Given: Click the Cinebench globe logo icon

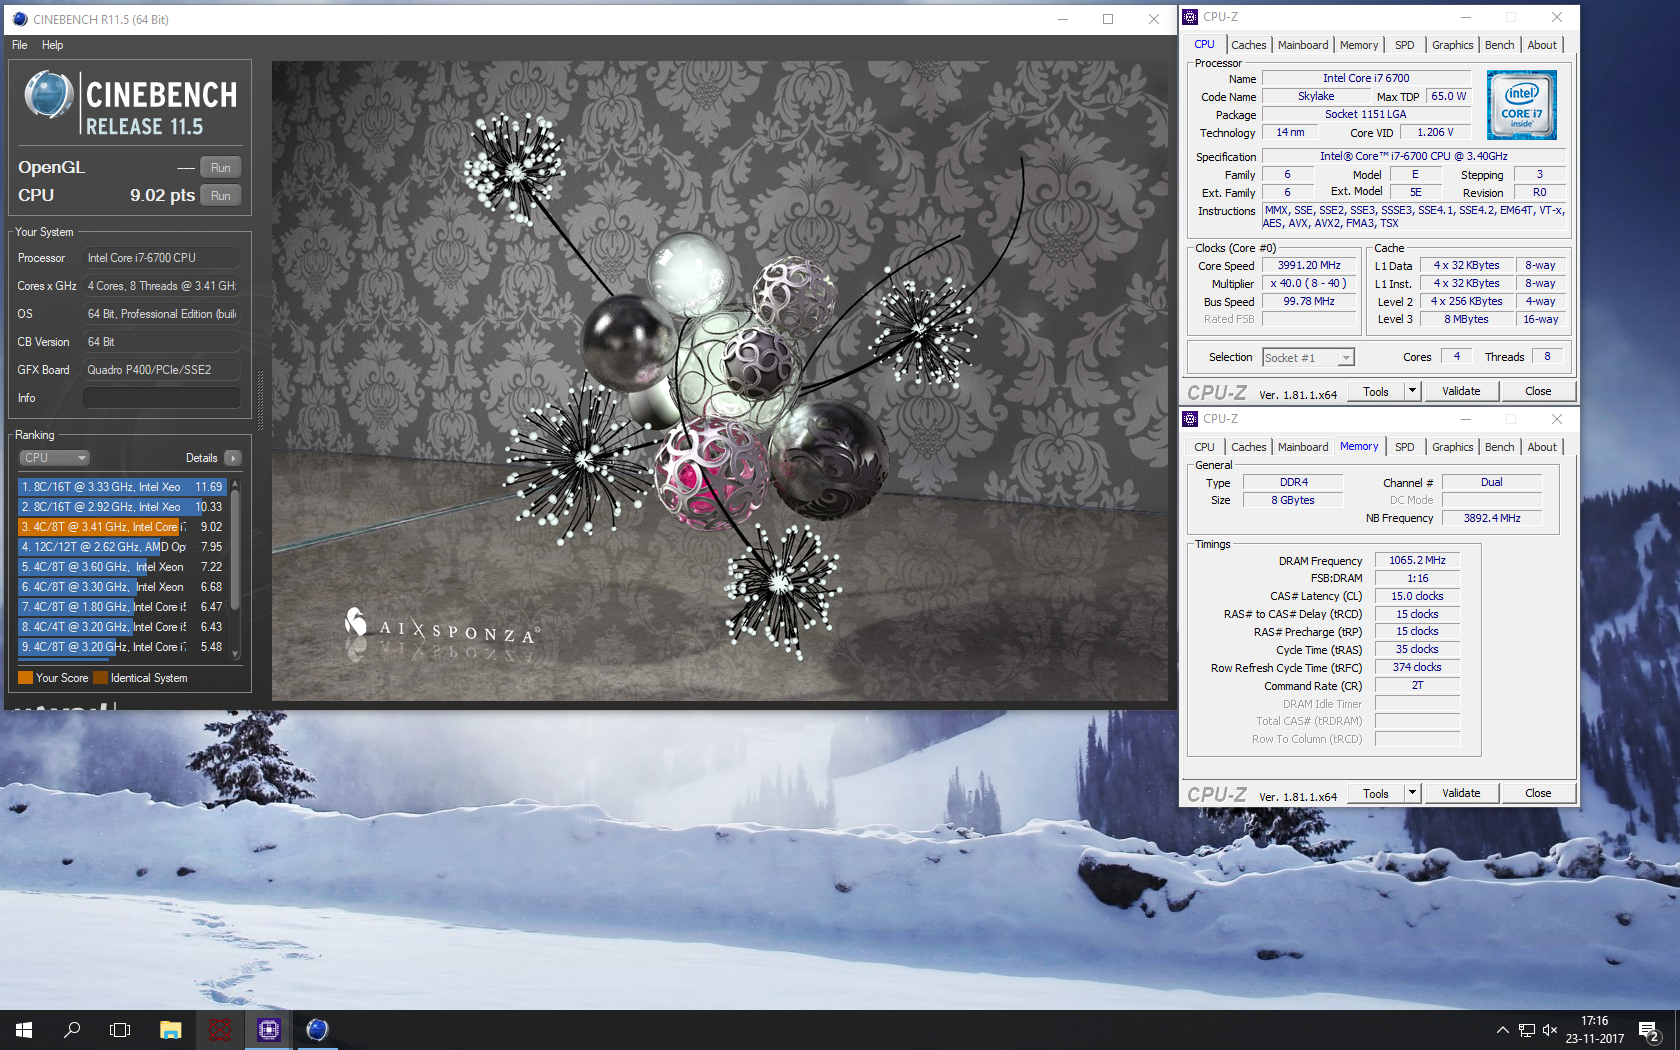Looking at the screenshot, I should pos(48,96).
